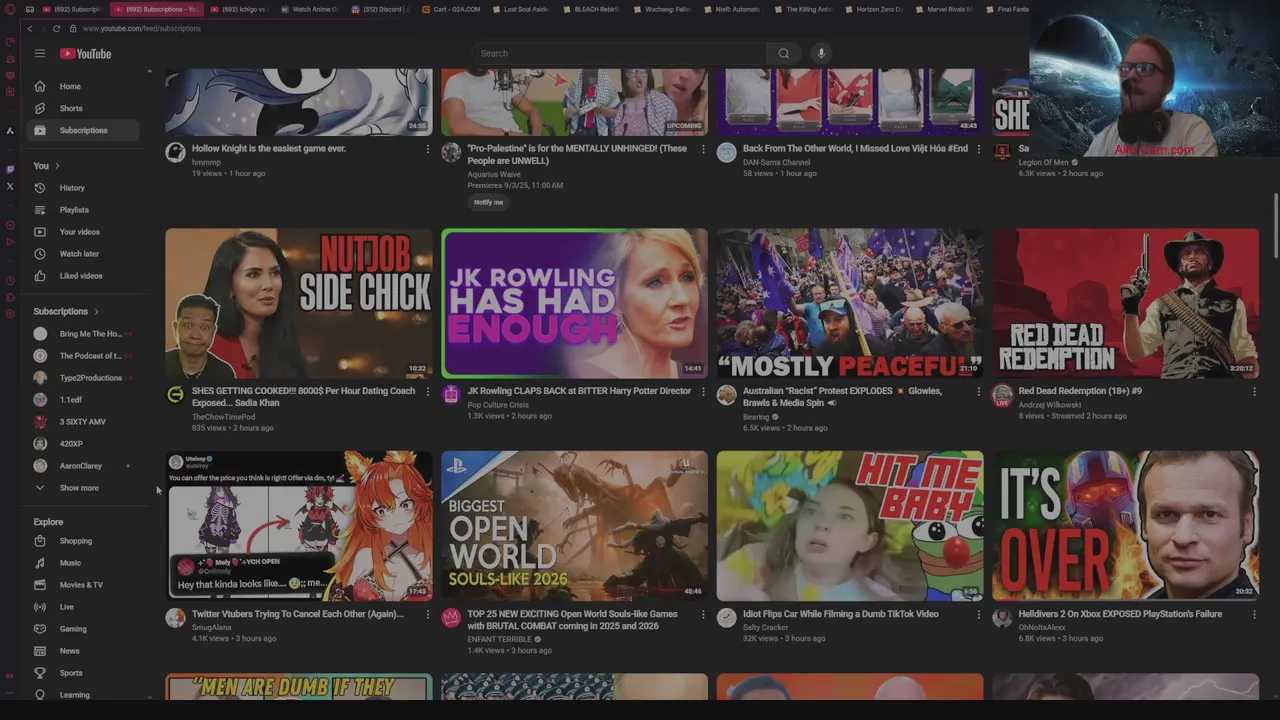The width and height of the screenshot is (1280, 720).
Task: Start voice search with microphone icon
Action: 821,53
